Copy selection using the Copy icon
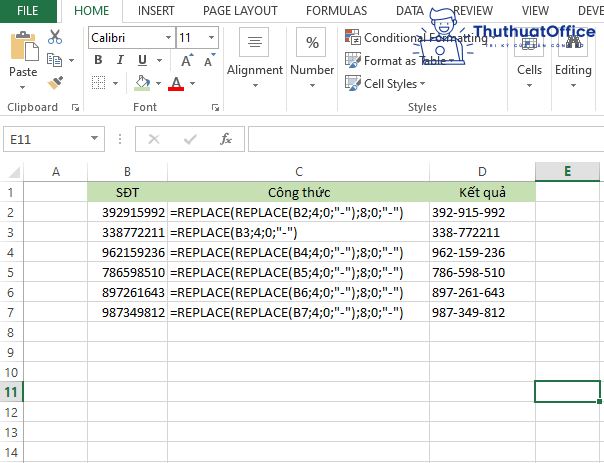Screen dimensions: 604x463 54,60
